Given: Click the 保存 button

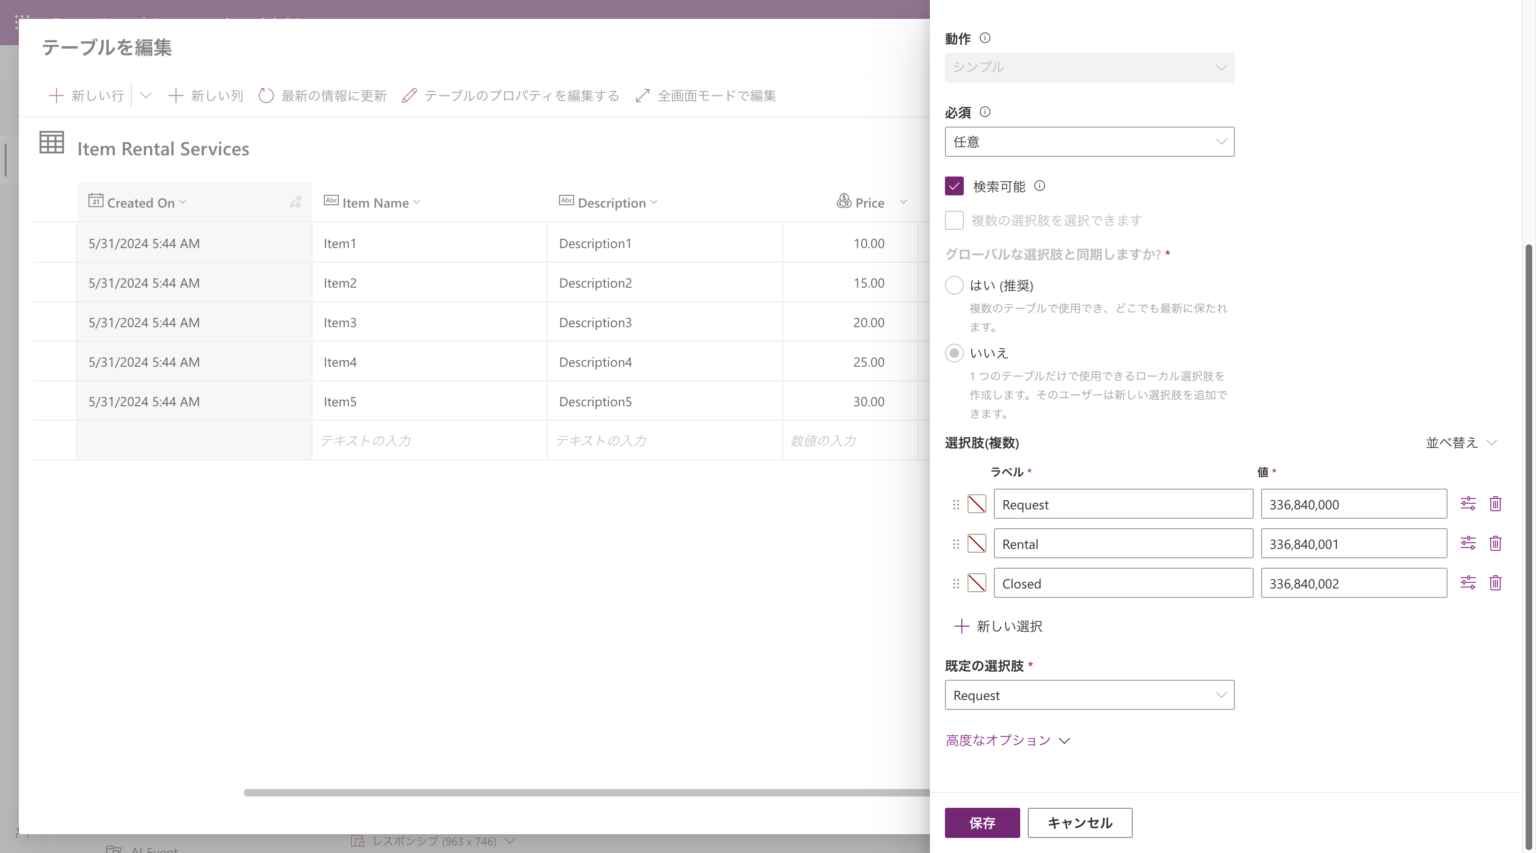Looking at the screenshot, I should [x=981, y=822].
